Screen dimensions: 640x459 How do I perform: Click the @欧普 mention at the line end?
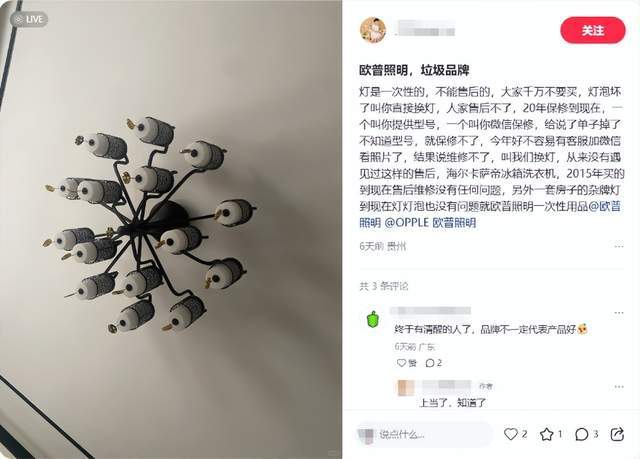[605, 206]
